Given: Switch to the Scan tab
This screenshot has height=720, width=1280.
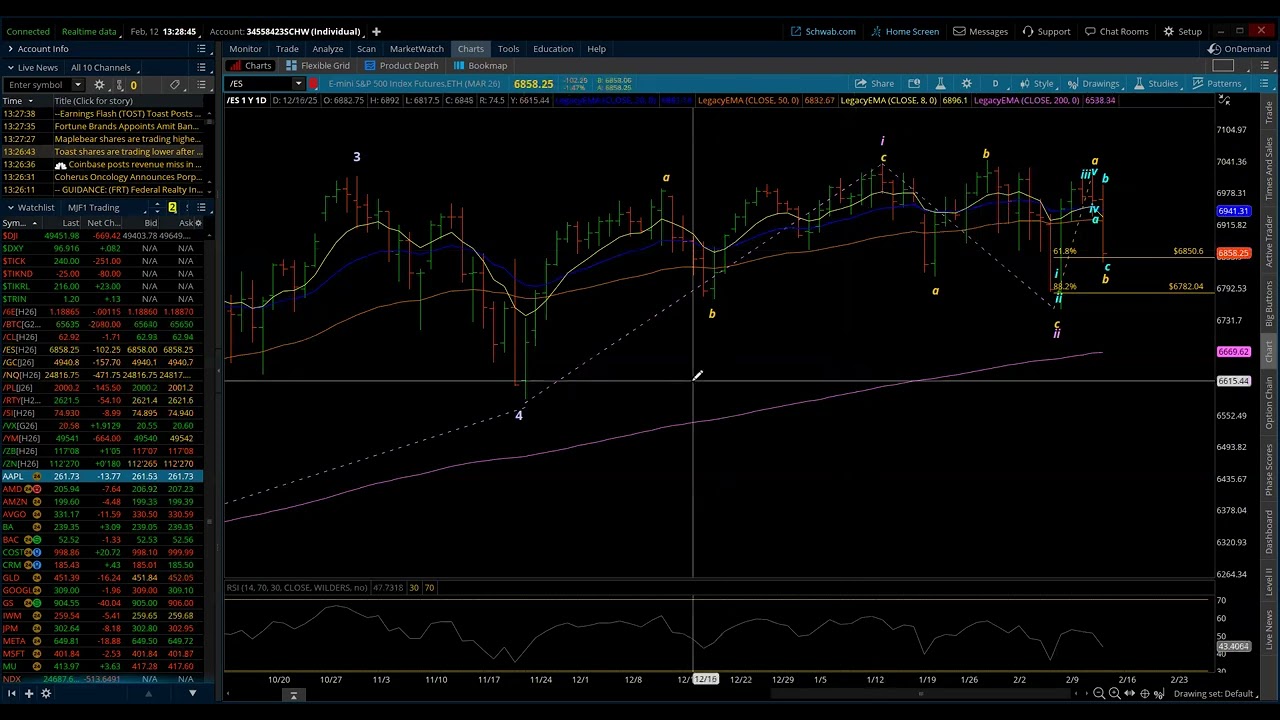Looking at the screenshot, I should 366,49.
